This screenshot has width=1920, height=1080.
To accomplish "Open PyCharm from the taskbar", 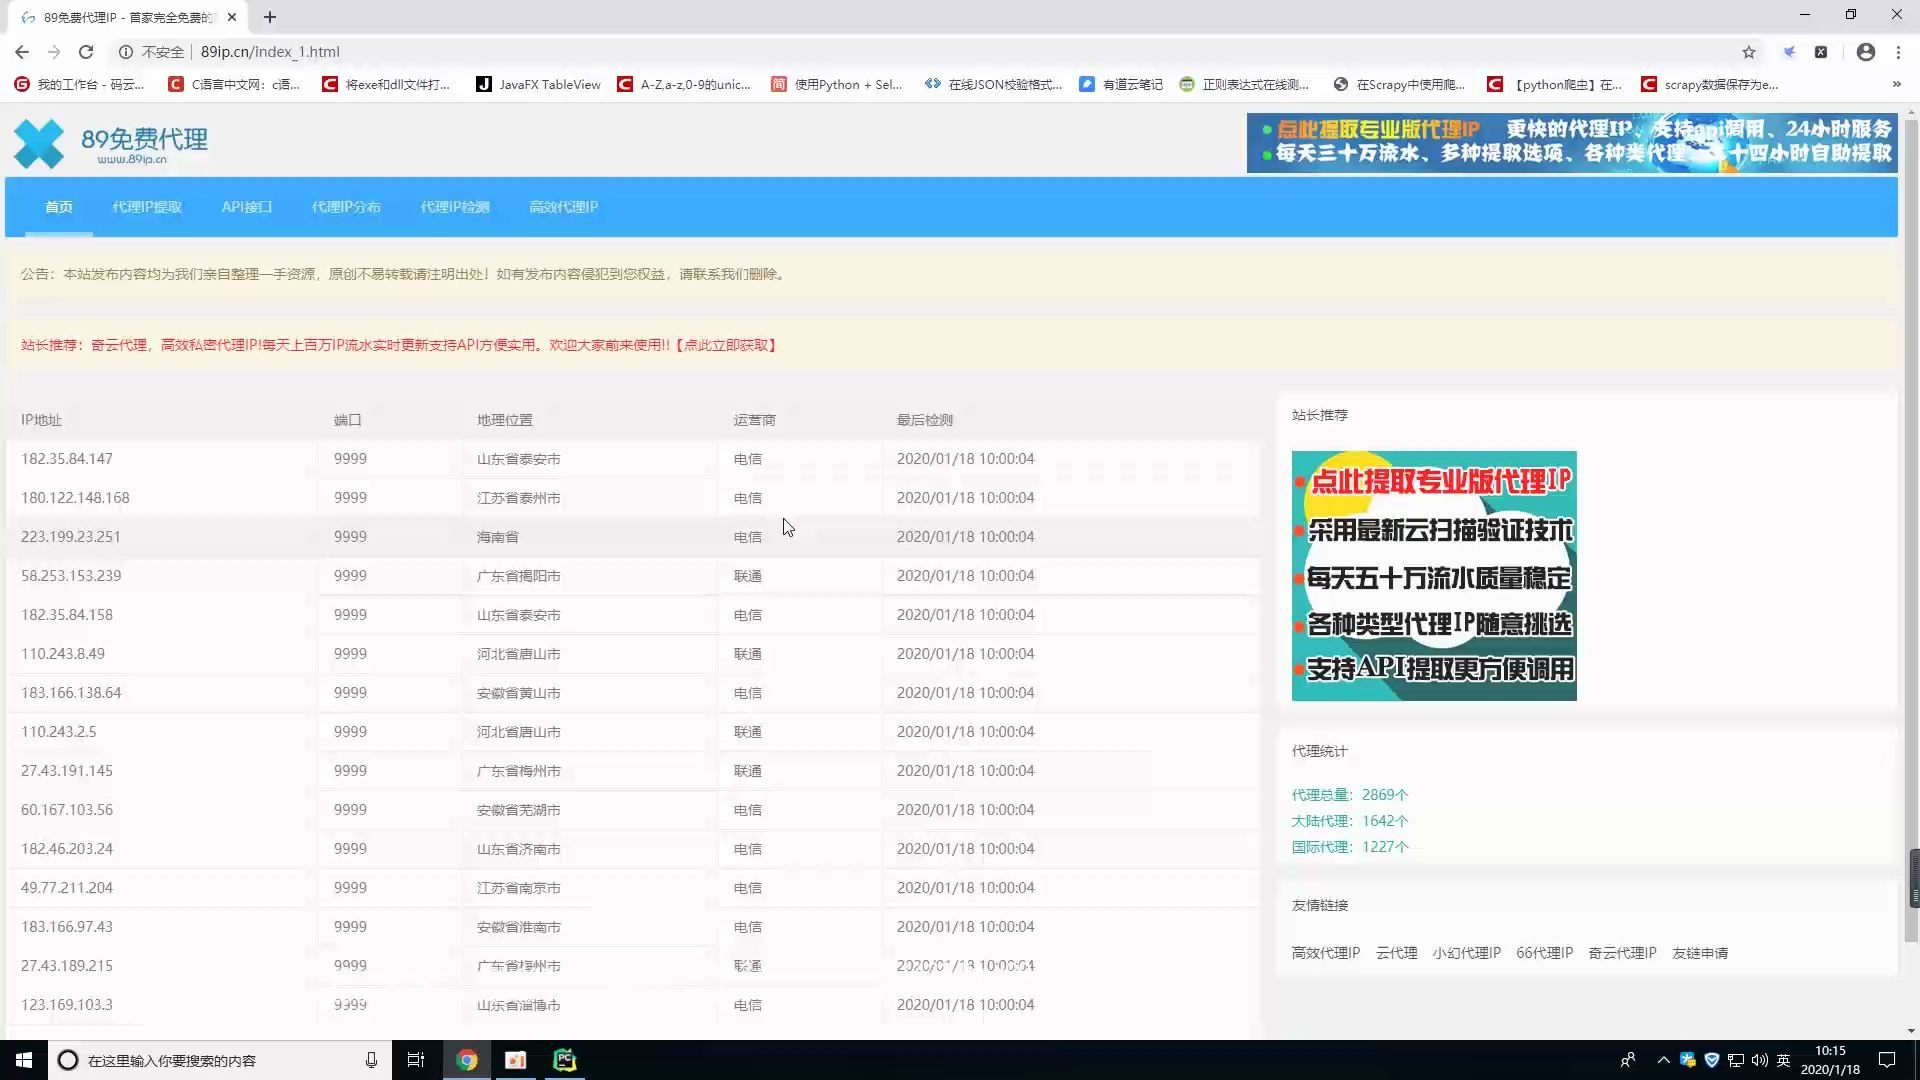I will (x=564, y=1059).
